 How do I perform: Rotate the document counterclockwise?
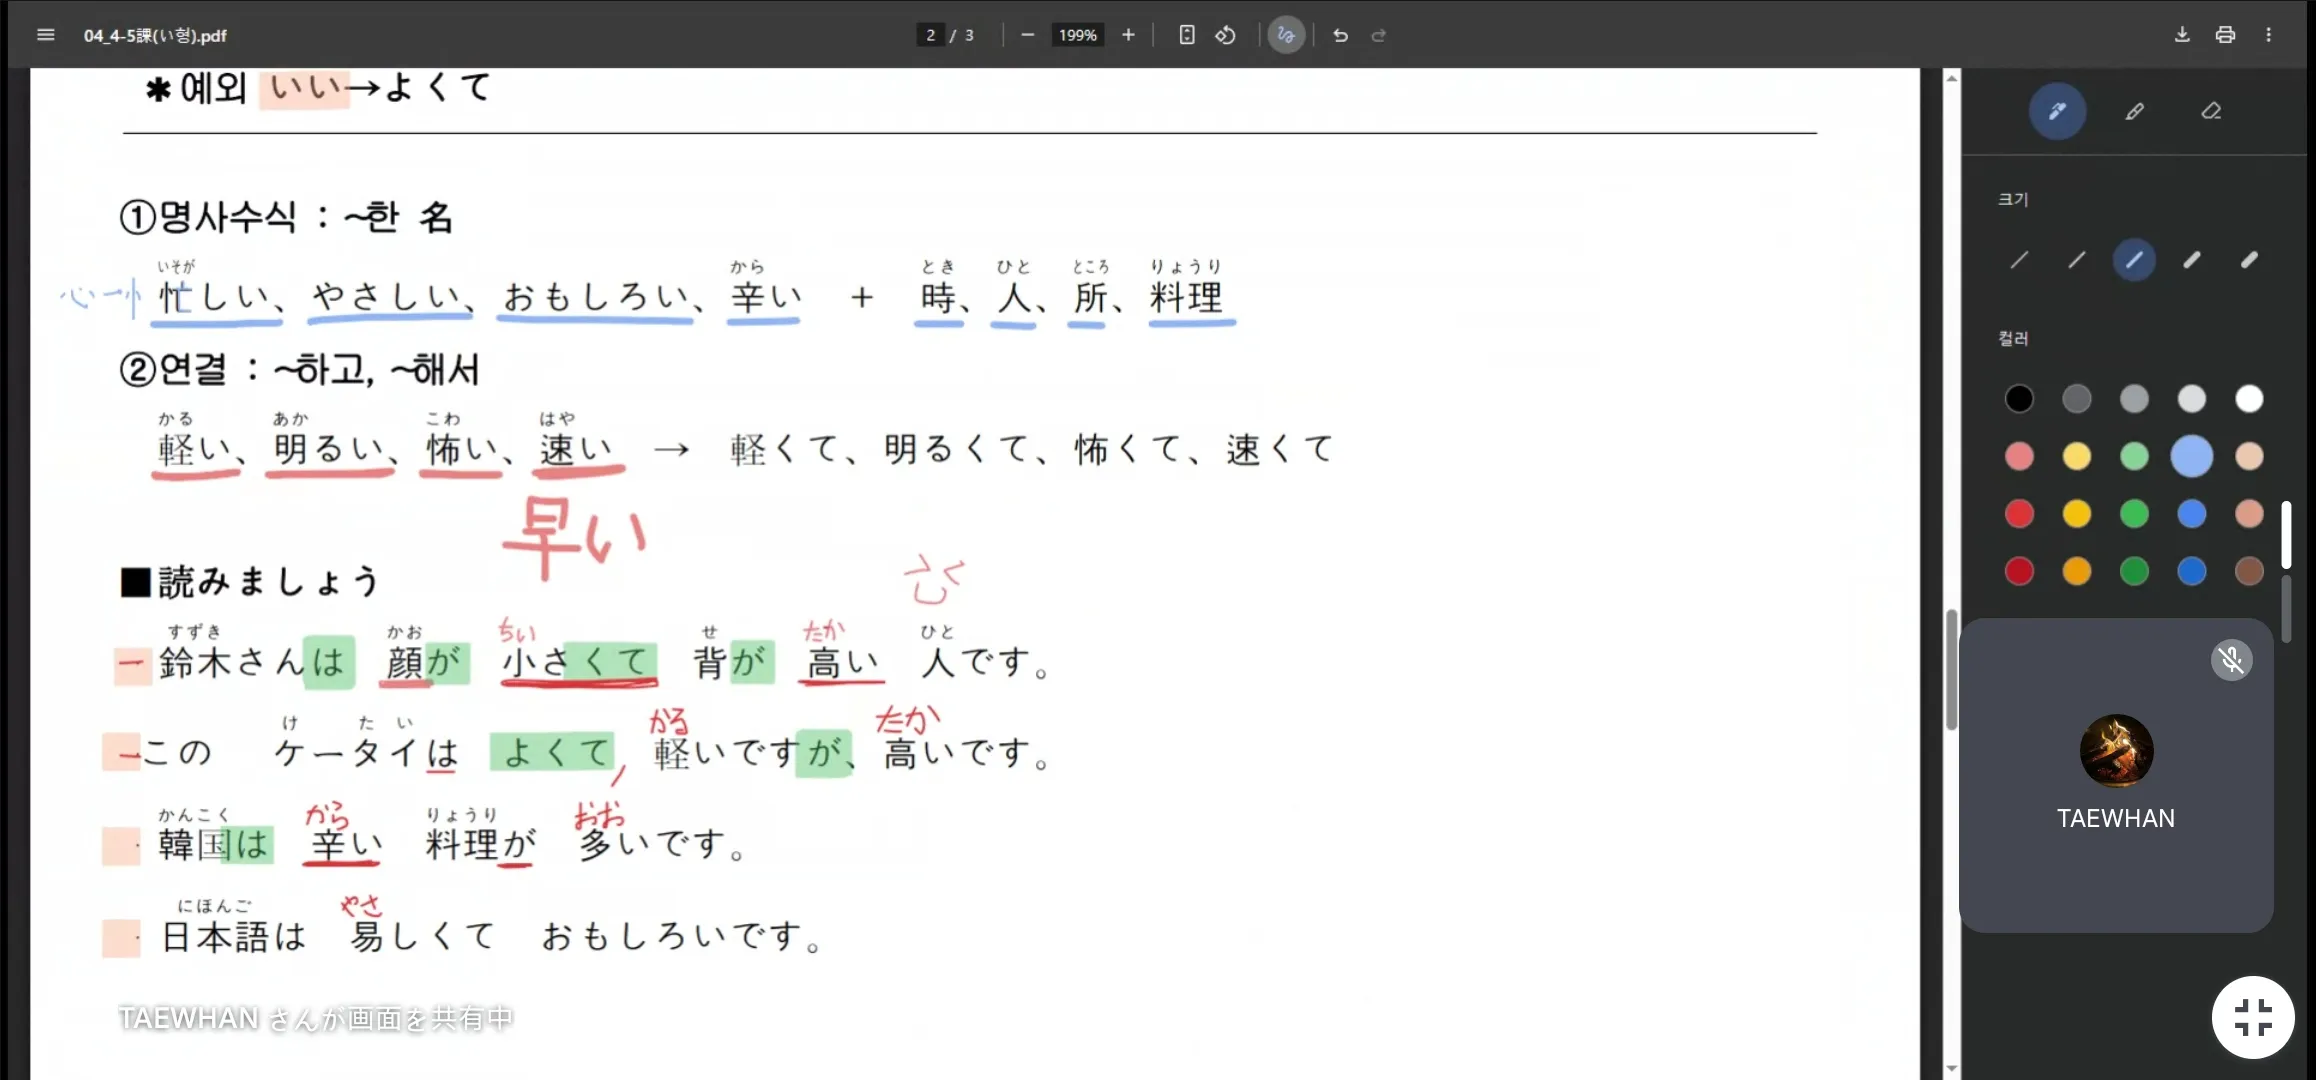pos(1225,35)
